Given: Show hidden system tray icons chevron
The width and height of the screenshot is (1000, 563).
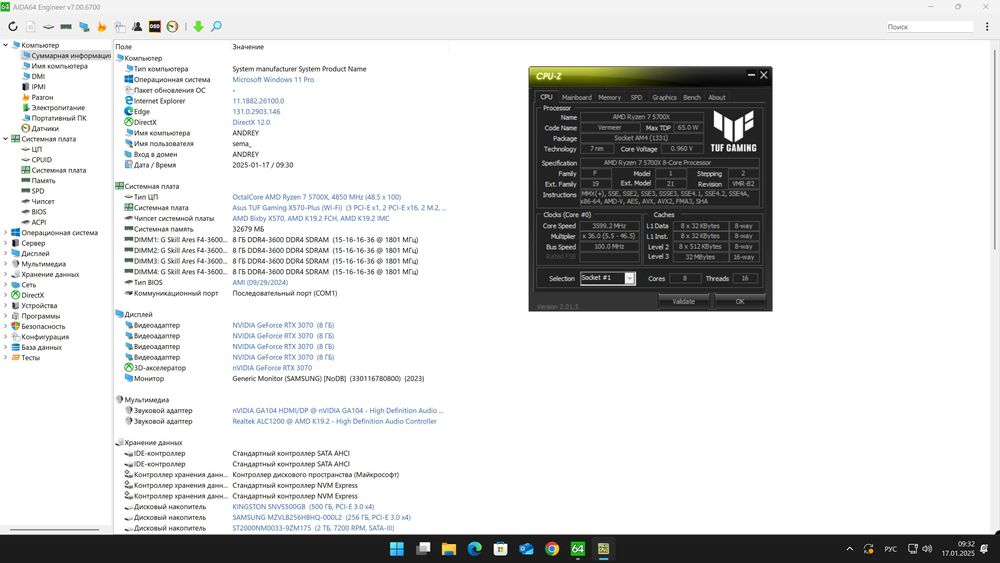Looking at the screenshot, I should [849, 549].
